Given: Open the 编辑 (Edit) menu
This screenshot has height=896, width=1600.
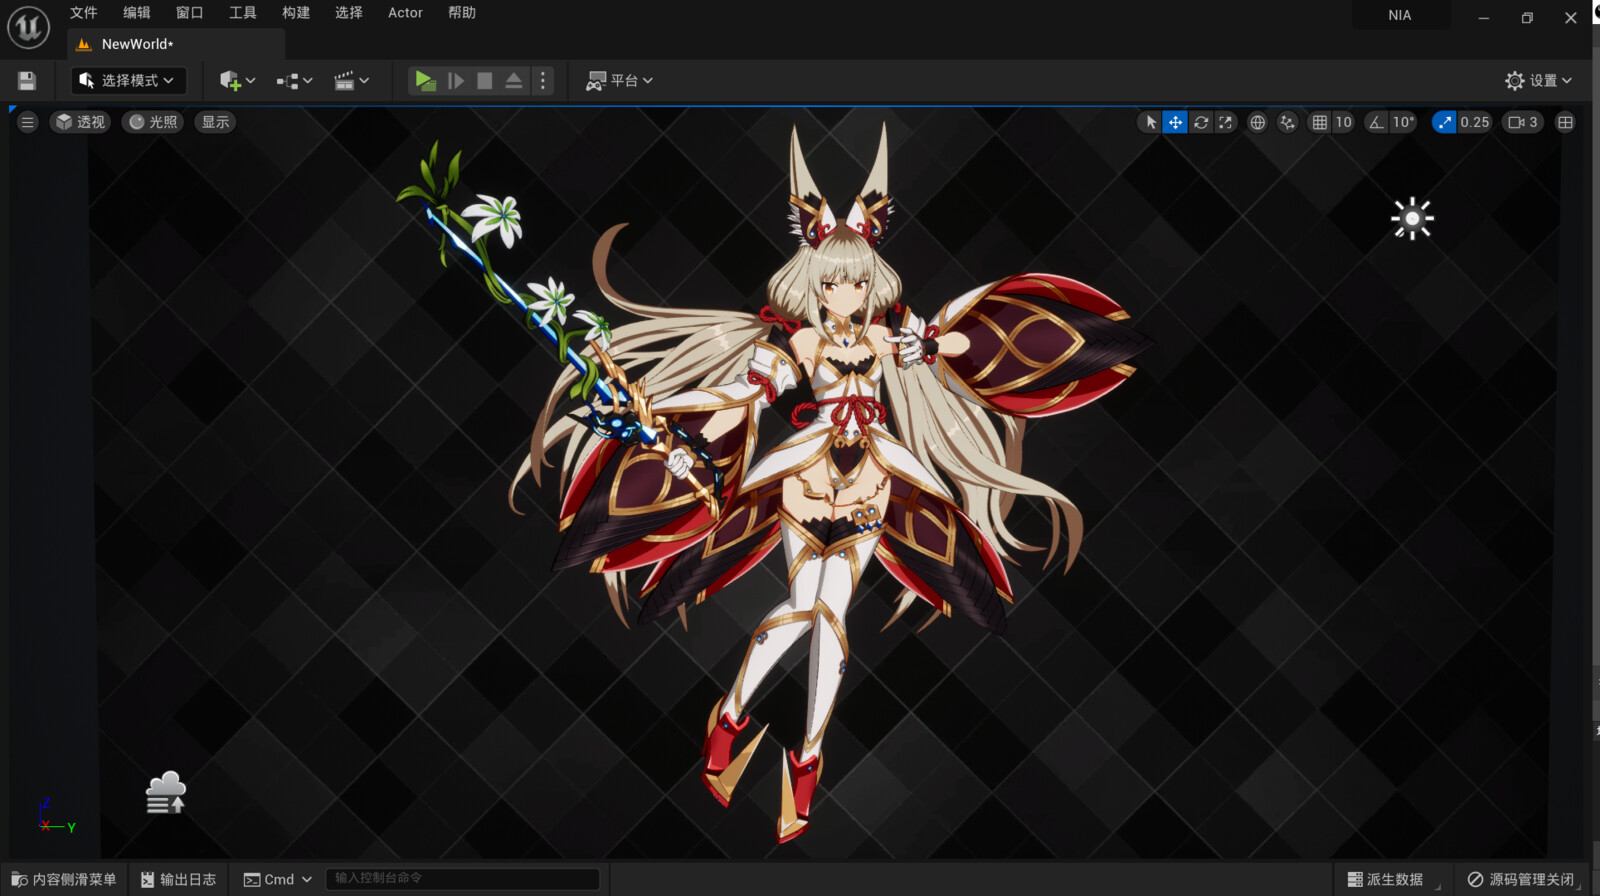Looking at the screenshot, I should 137,13.
